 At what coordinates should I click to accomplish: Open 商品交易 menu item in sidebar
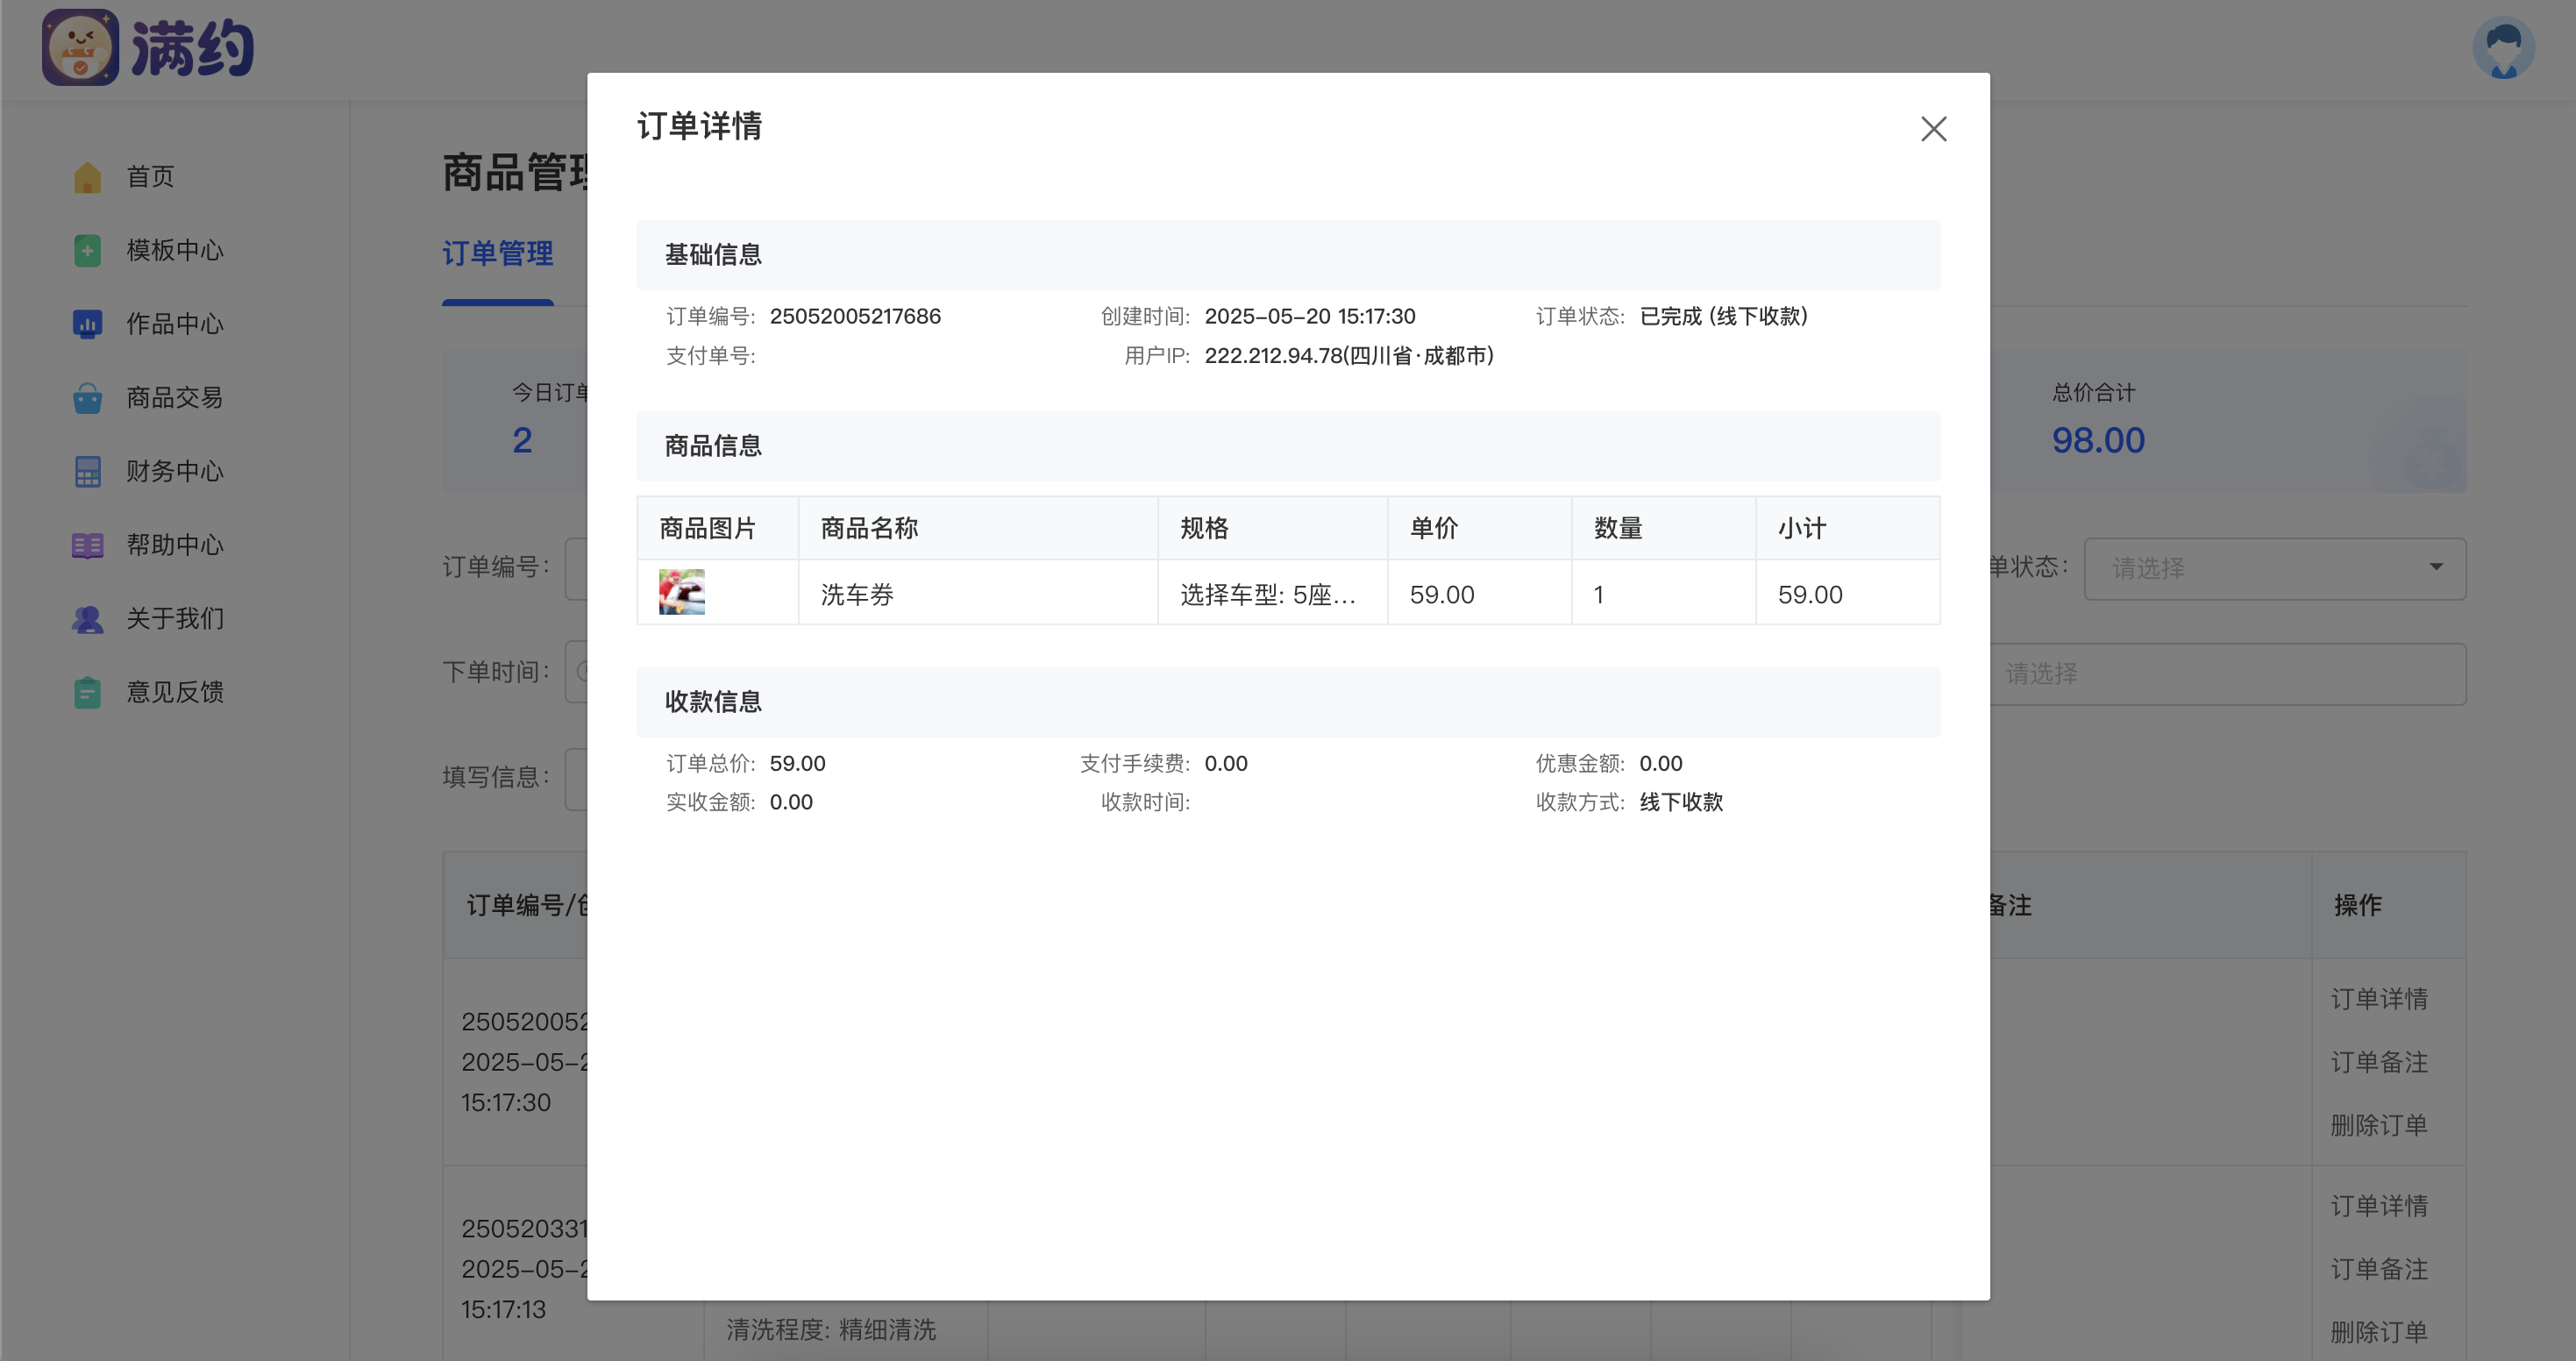[174, 398]
